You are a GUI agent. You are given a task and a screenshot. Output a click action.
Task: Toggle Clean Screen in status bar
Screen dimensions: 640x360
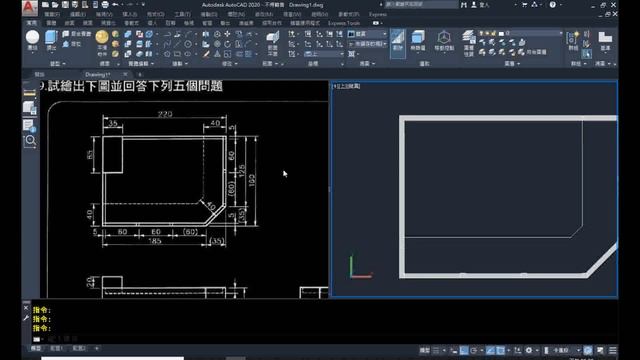point(600,350)
